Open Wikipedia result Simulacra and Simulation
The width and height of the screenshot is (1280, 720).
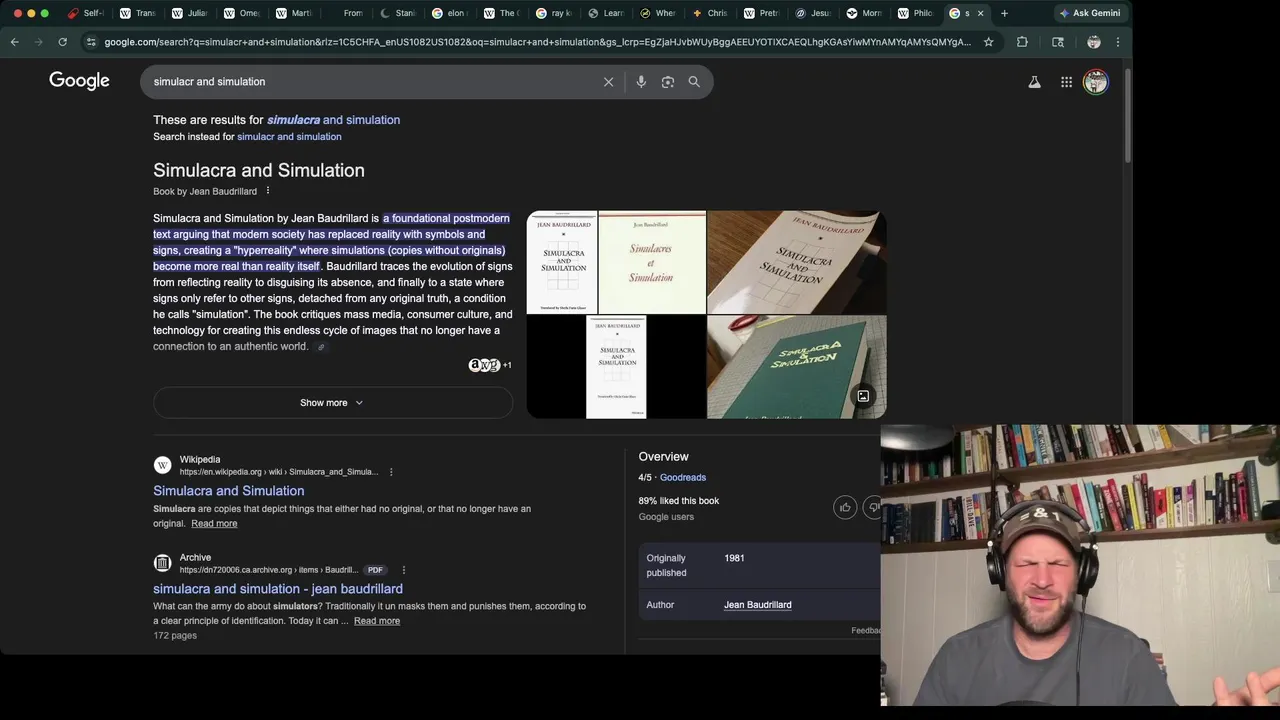click(x=229, y=491)
